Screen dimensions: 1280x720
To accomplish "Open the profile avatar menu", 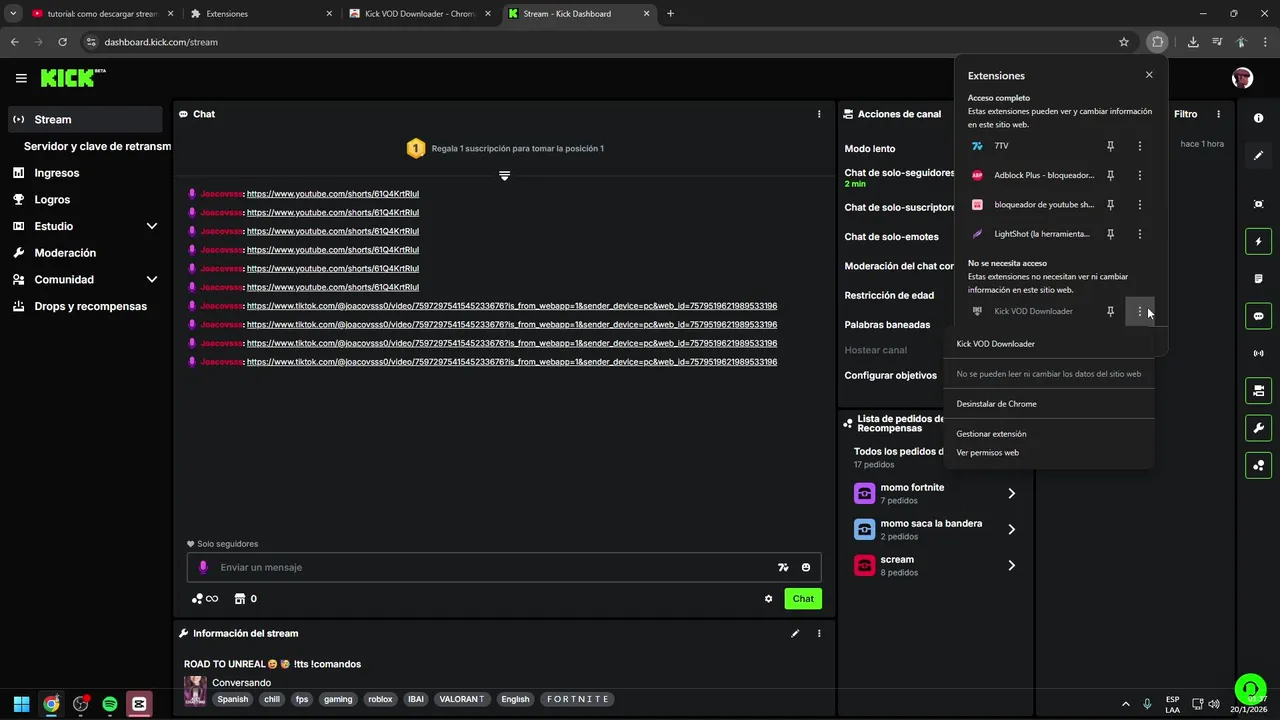I will 1242,78.
